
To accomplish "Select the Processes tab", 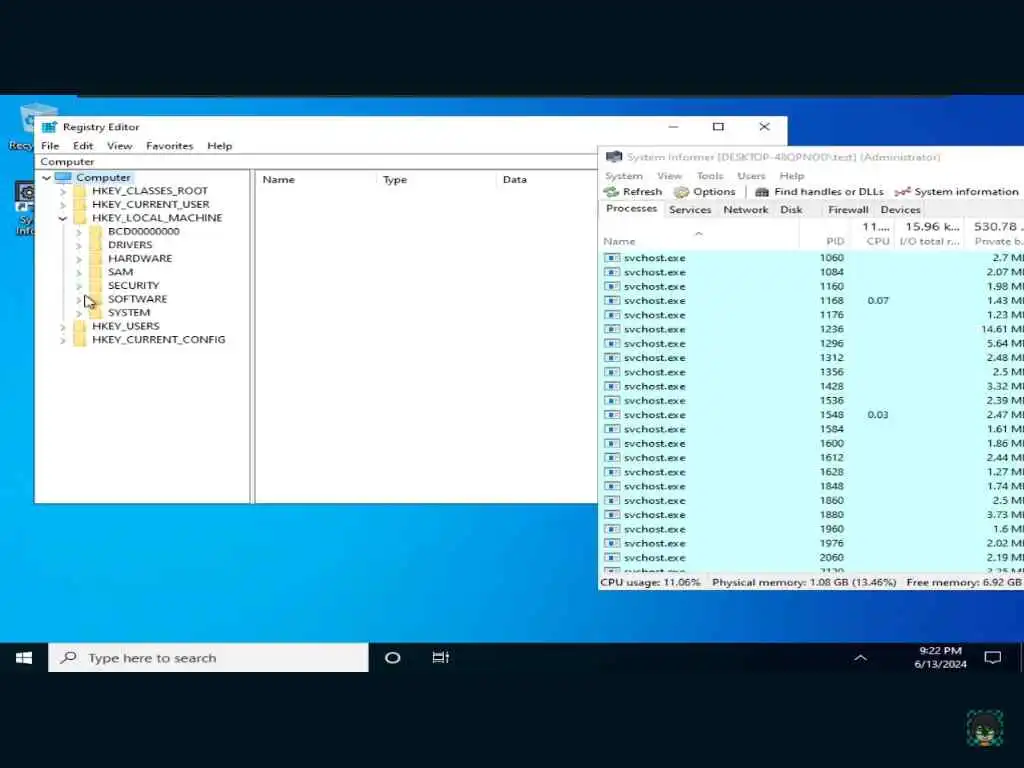I will point(631,209).
